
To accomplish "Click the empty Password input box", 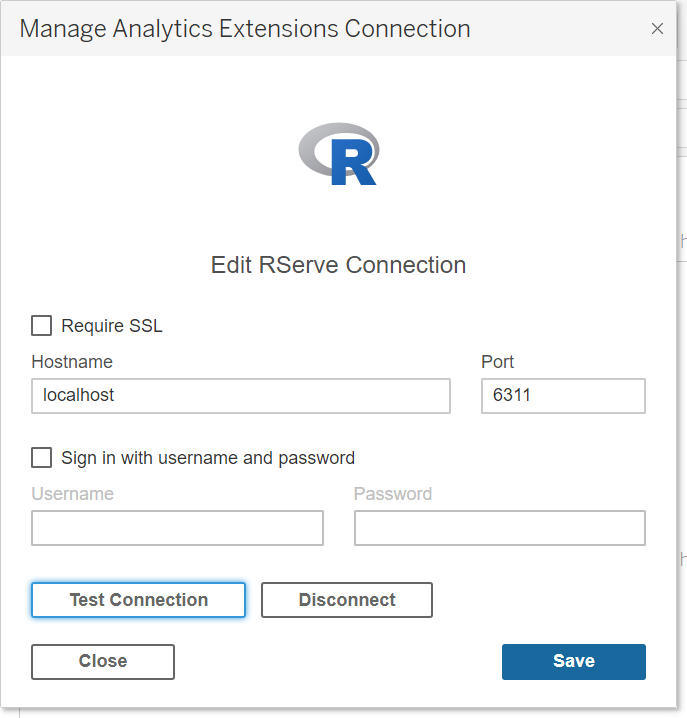I will pyautogui.click(x=500, y=528).
